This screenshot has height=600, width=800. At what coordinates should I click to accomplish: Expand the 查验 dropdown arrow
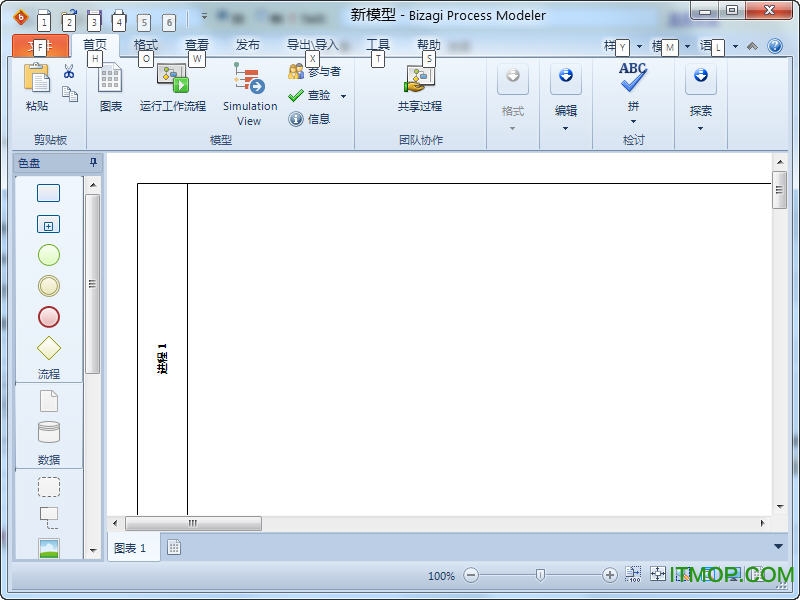343,96
